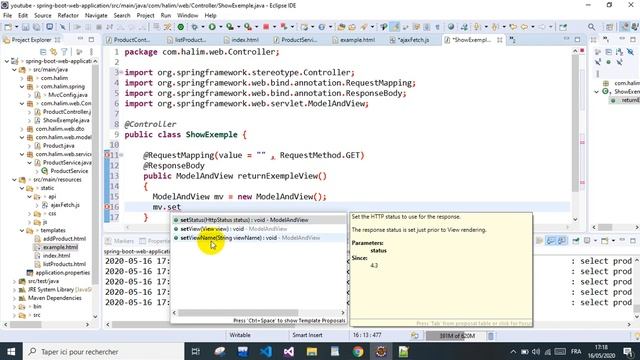
Task: Collapse the src/main/java folder
Action: pos(14,70)
